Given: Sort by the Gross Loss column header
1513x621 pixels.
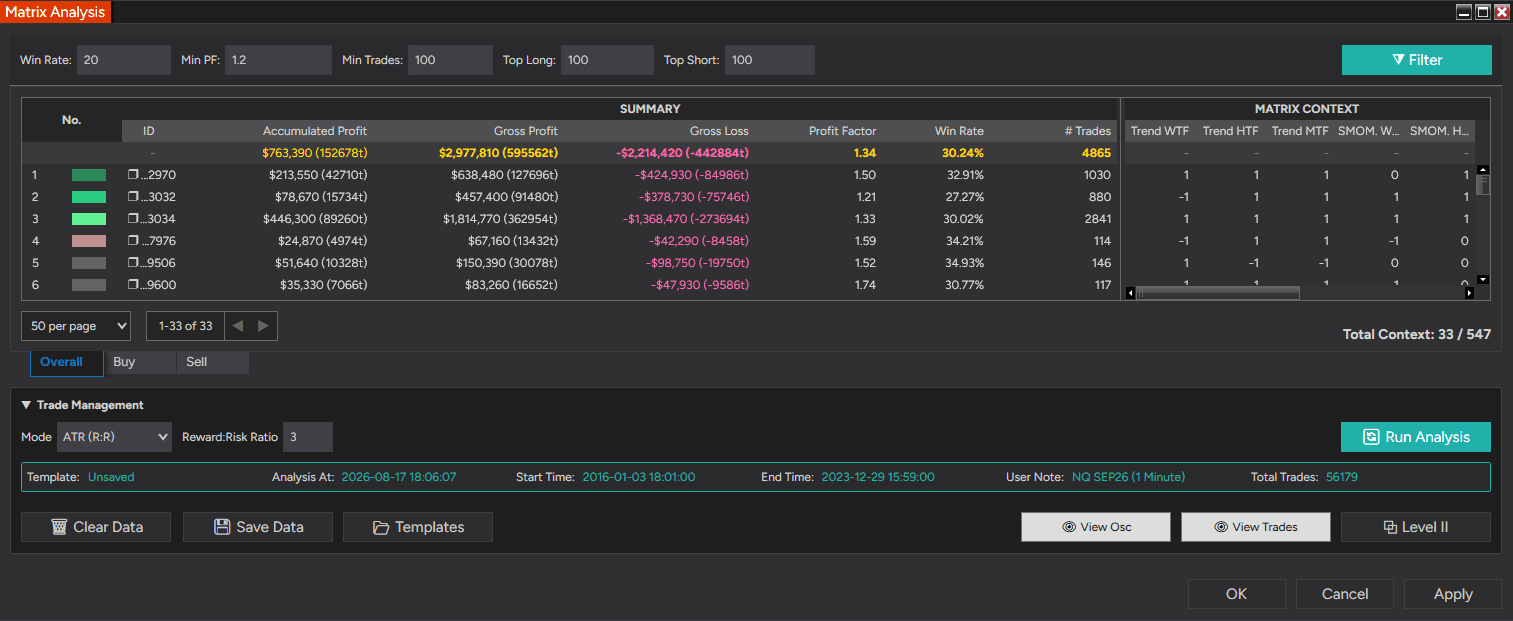Looking at the screenshot, I should (x=719, y=131).
